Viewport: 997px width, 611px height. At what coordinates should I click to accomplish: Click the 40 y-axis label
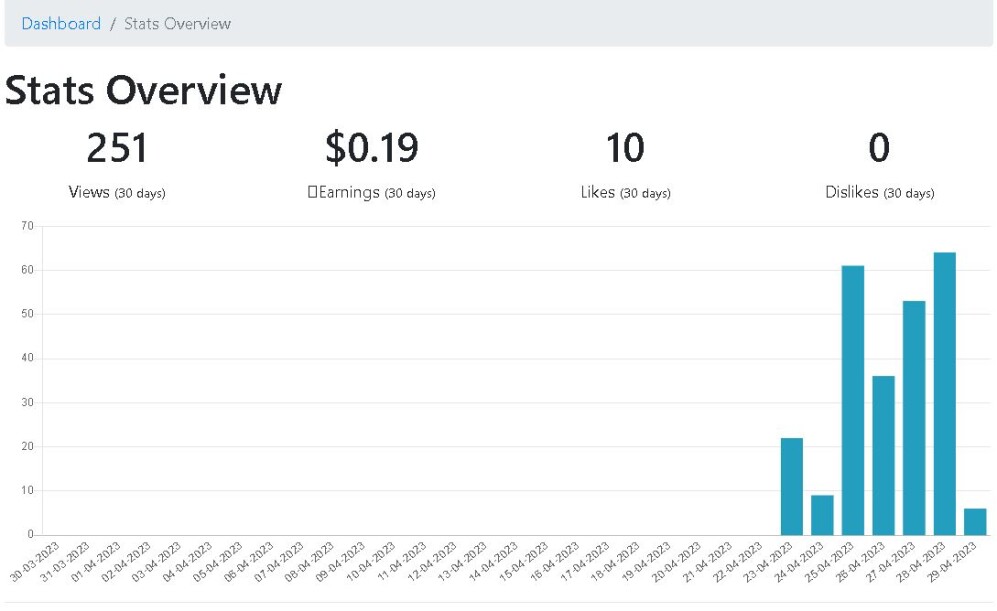(x=27, y=358)
